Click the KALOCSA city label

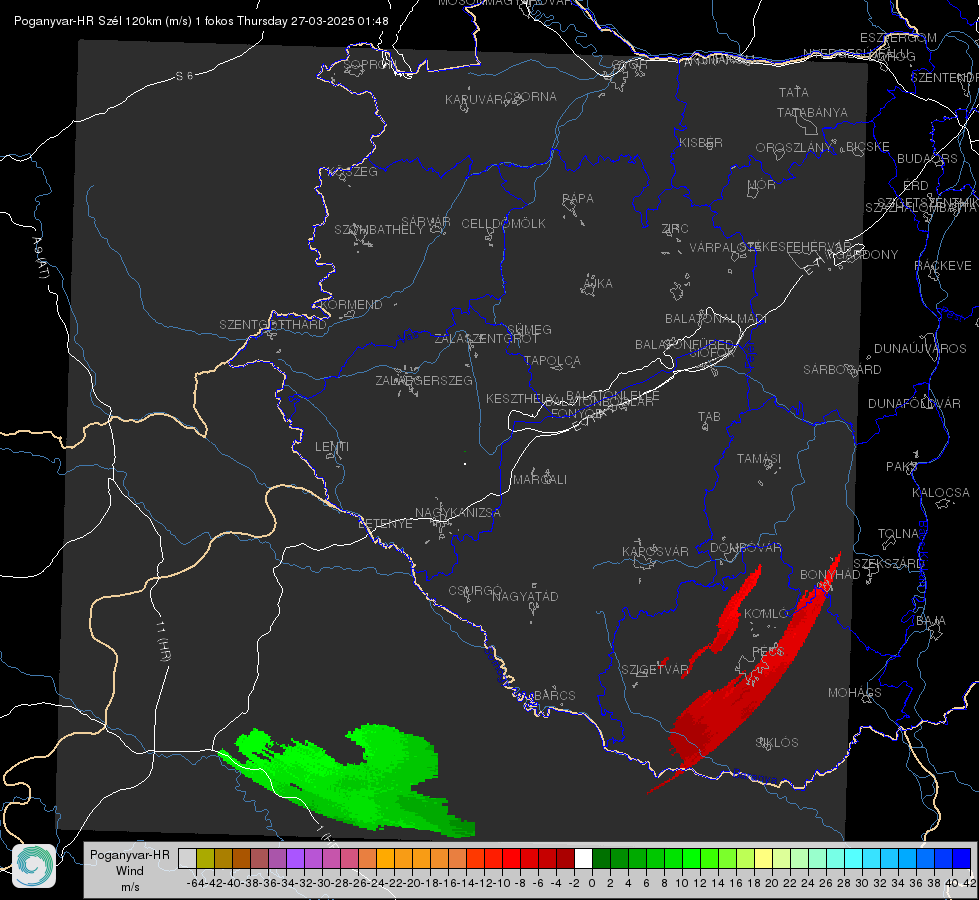[940, 492]
